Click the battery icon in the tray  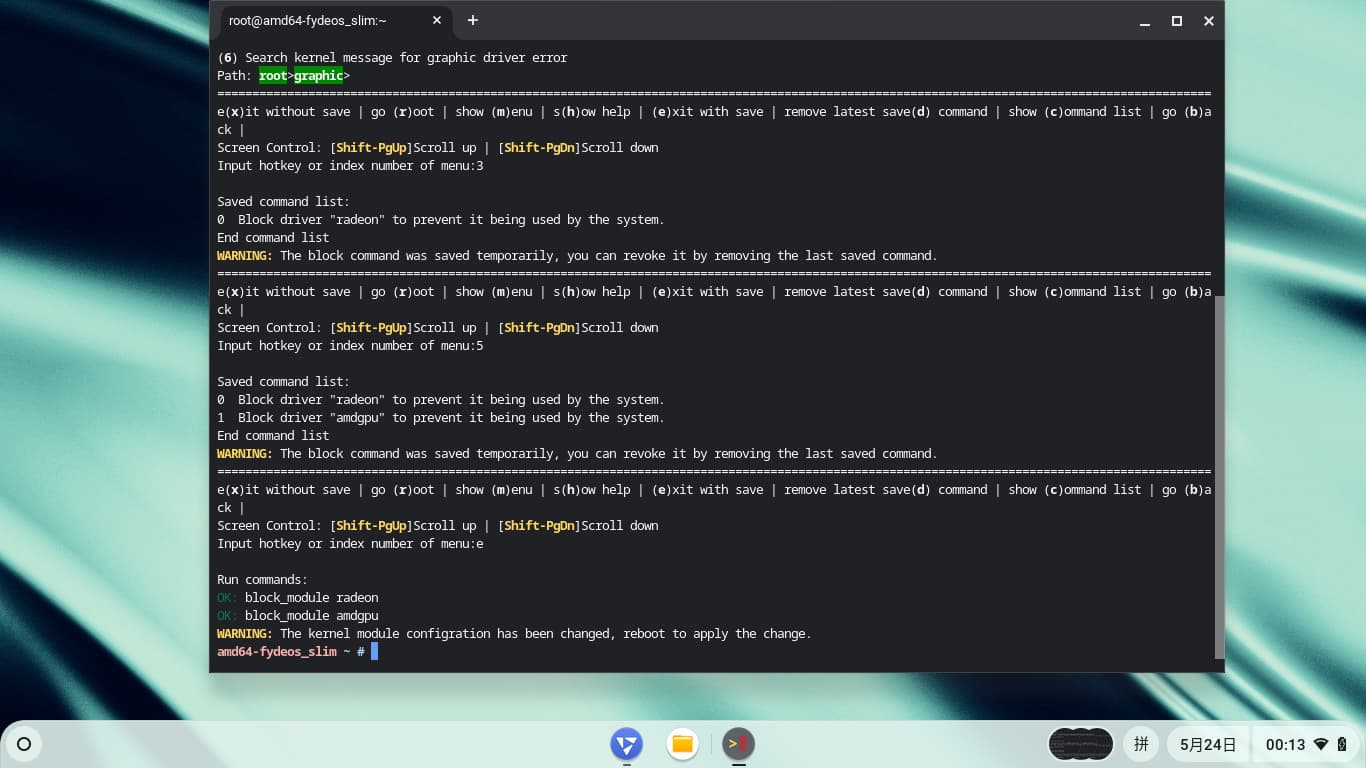point(1342,744)
